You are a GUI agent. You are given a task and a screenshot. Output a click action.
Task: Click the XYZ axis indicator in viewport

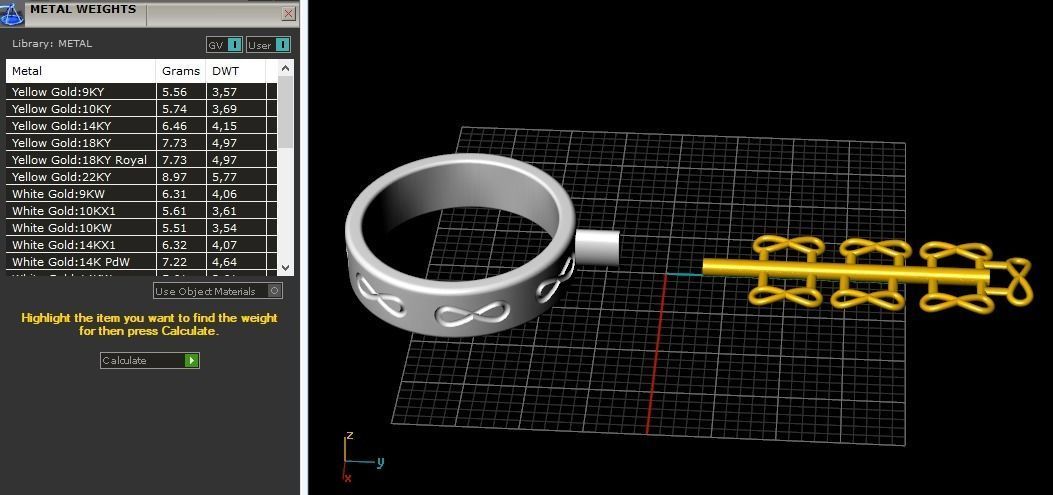[x=361, y=458]
